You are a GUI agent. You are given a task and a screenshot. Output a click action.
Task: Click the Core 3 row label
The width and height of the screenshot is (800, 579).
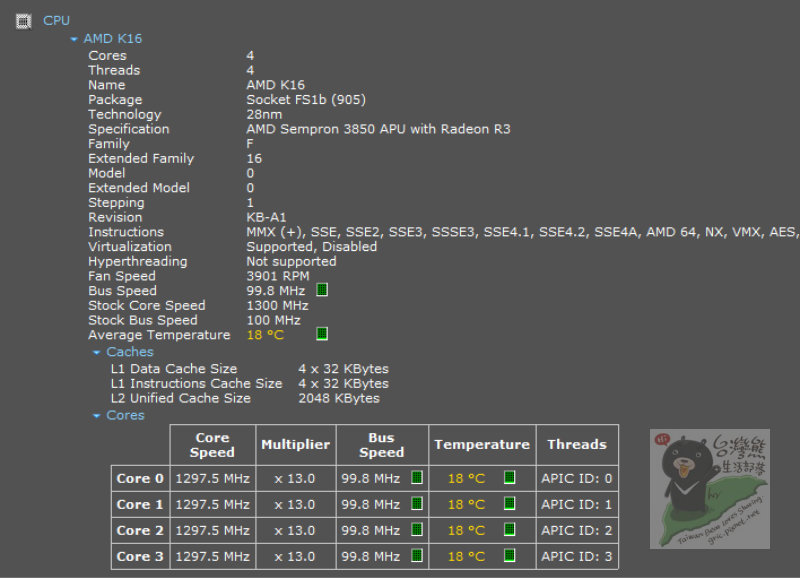(140, 557)
